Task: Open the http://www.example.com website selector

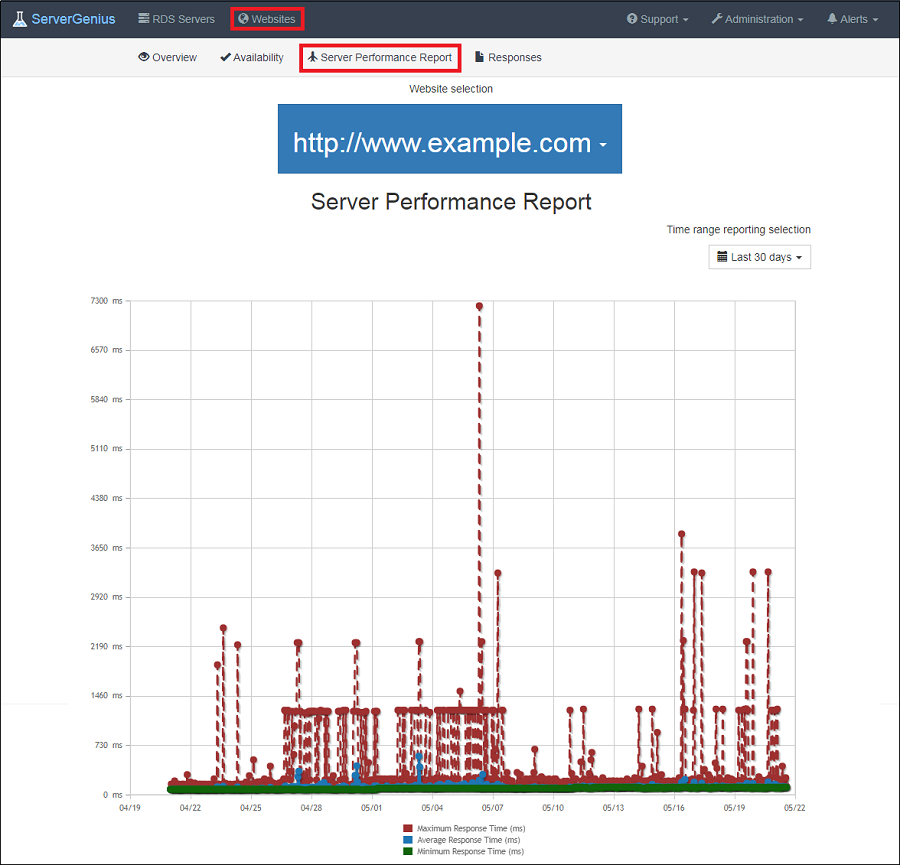Action: pos(449,142)
